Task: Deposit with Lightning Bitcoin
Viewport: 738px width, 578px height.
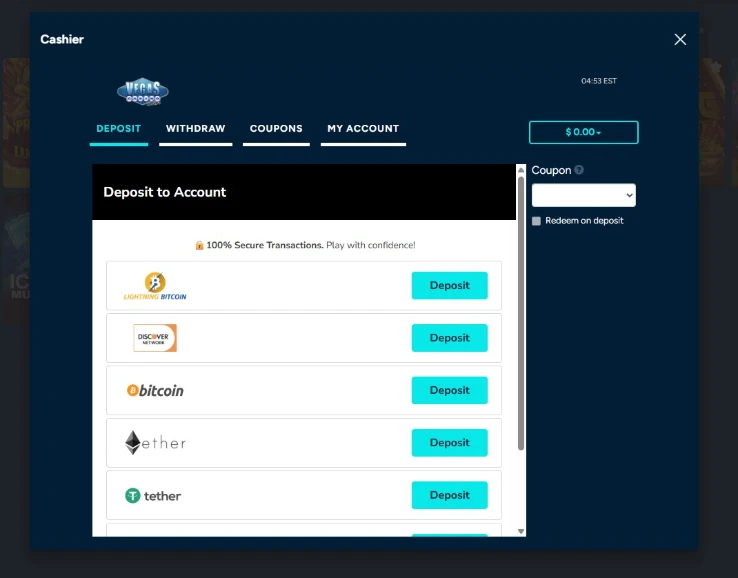Action: 449,285
